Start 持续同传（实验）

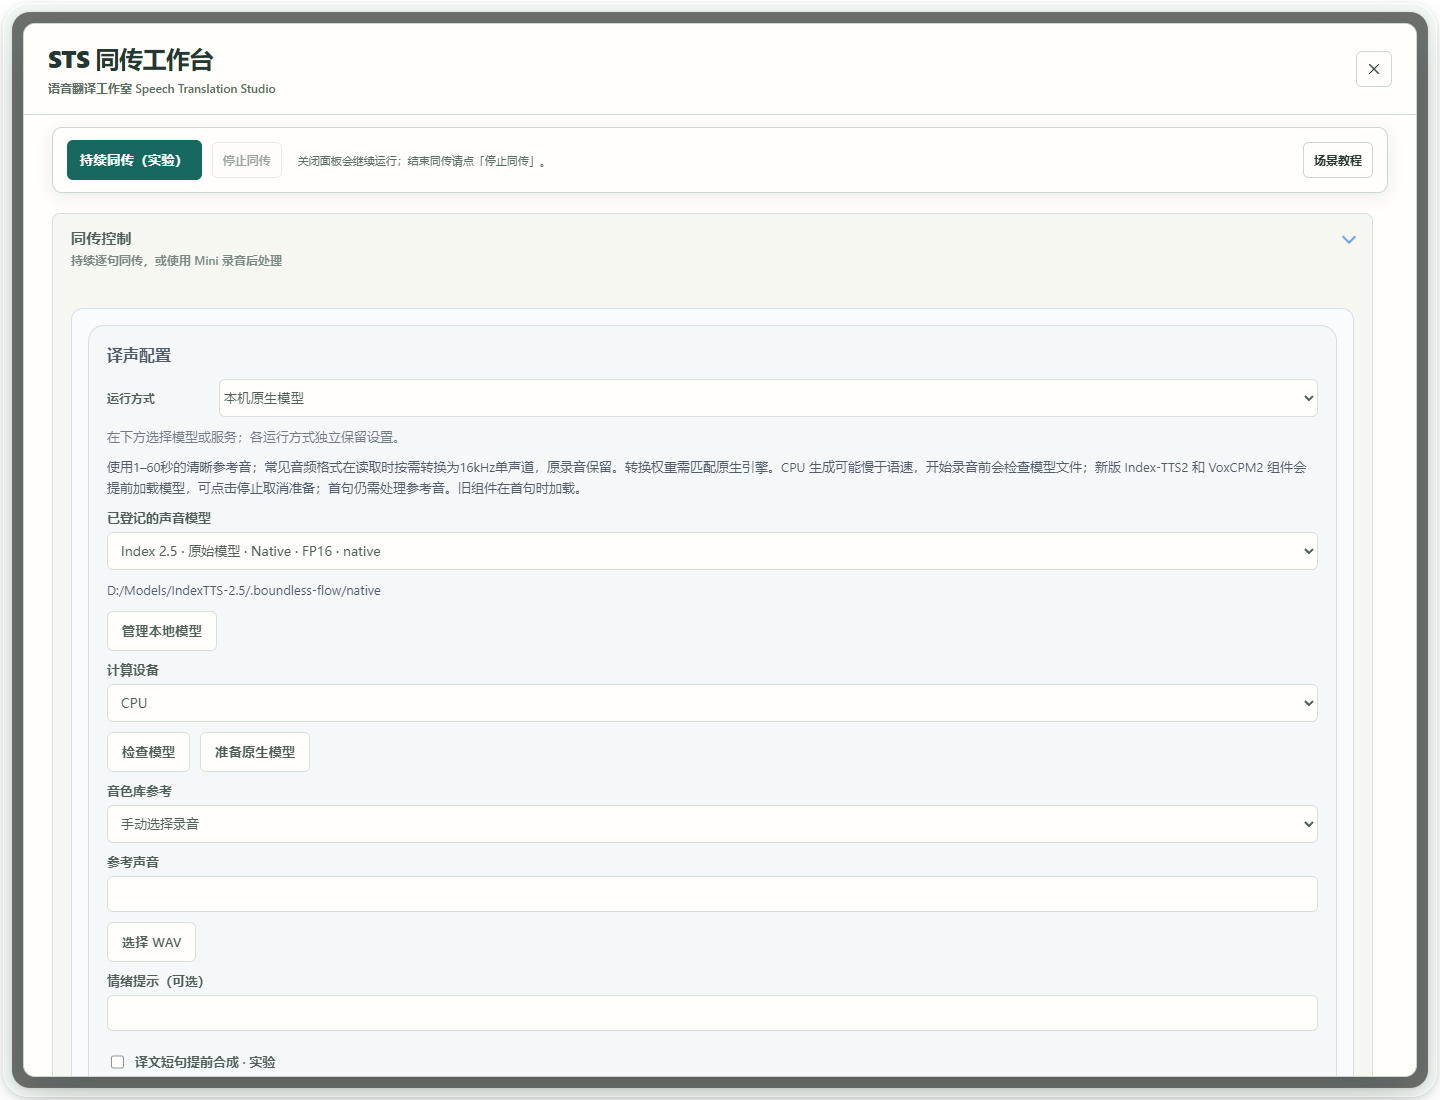point(134,160)
